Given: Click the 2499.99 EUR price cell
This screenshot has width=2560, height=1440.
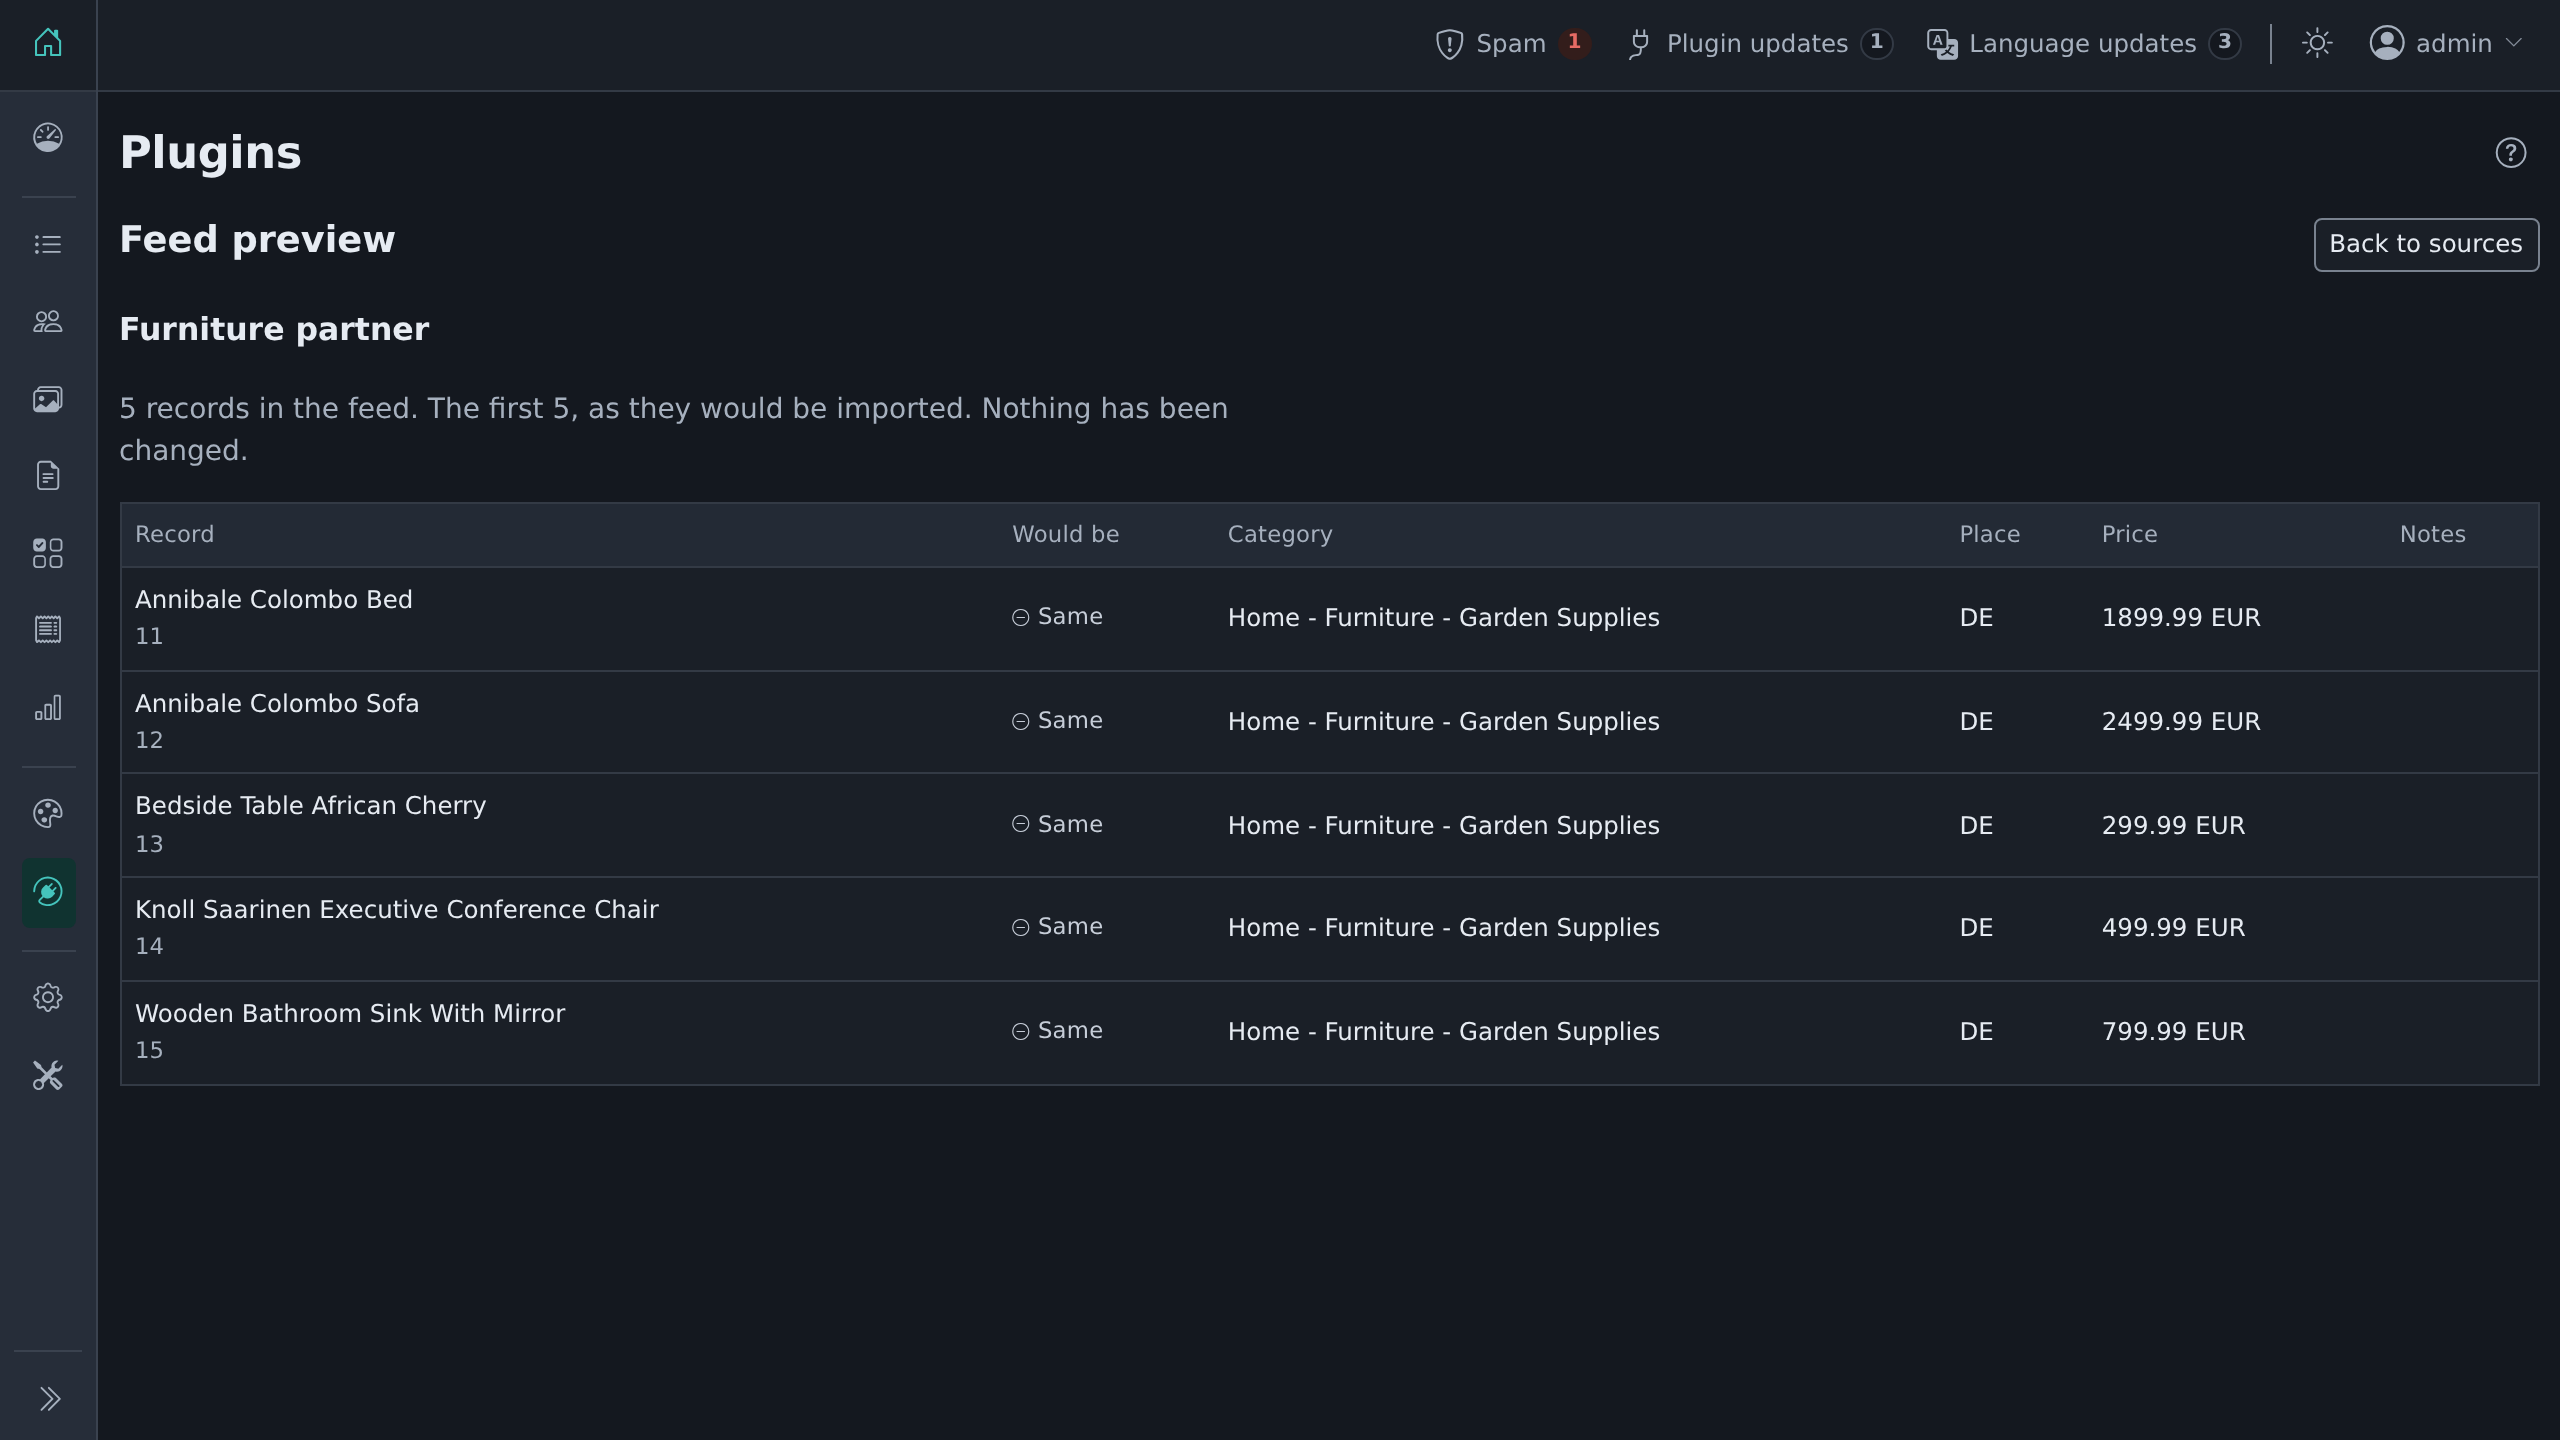Looking at the screenshot, I should (x=2180, y=721).
